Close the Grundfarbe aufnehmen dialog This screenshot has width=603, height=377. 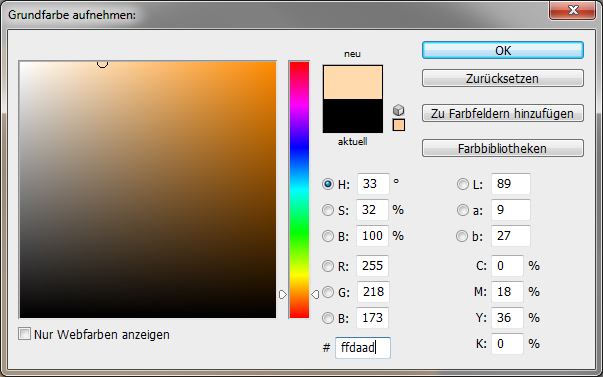(x=573, y=10)
